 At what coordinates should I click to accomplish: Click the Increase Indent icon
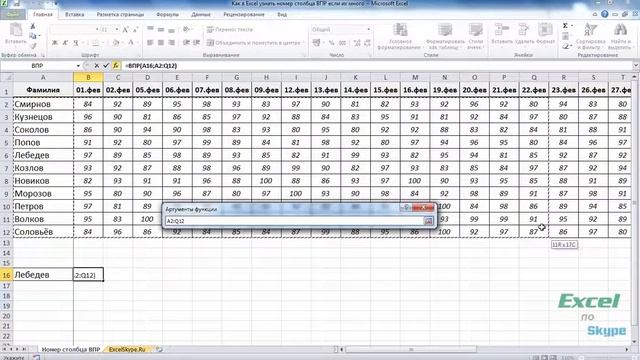[x=196, y=42]
